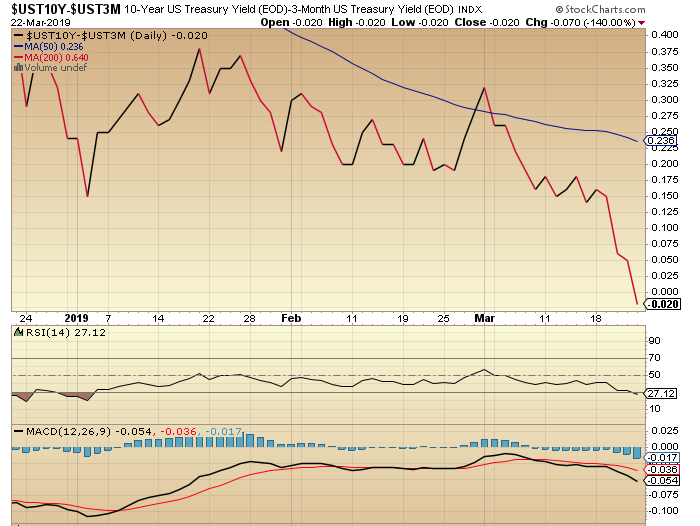Click the RSI 70 overbought level label
Viewport: 700px width, 526px height.
click(654, 358)
